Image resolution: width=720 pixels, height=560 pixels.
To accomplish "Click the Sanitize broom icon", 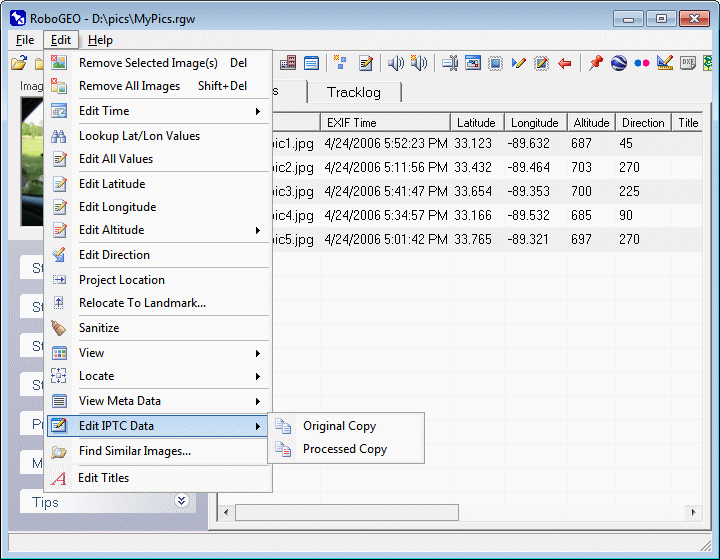I will pyautogui.click(x=59, y=328).
